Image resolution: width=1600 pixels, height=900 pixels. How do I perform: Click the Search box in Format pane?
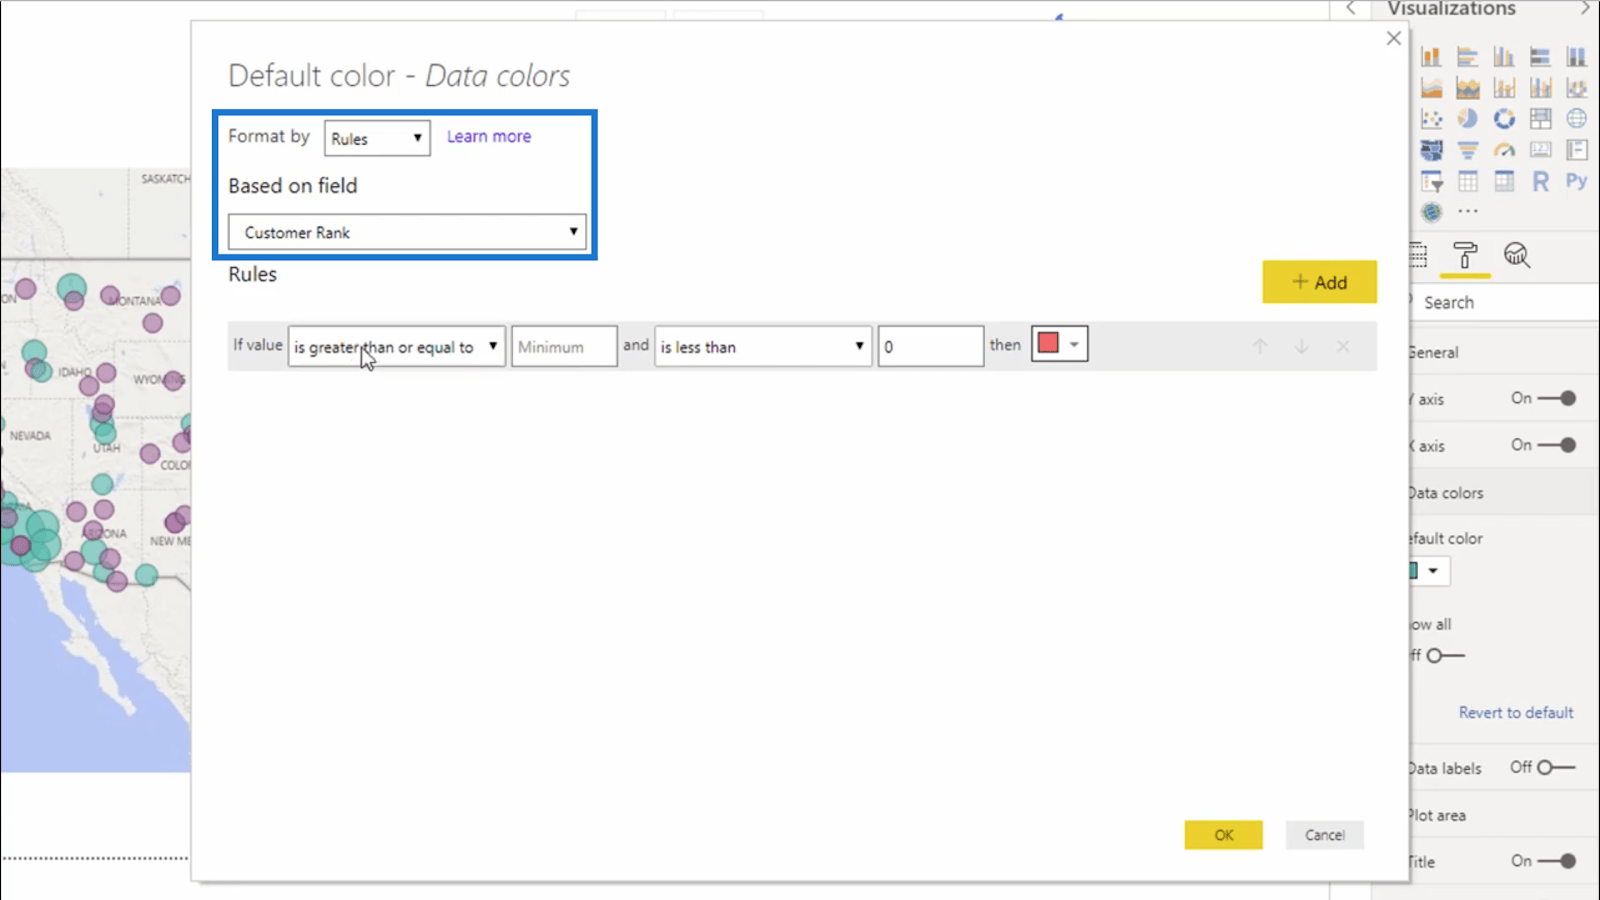tap(1505, 302)
